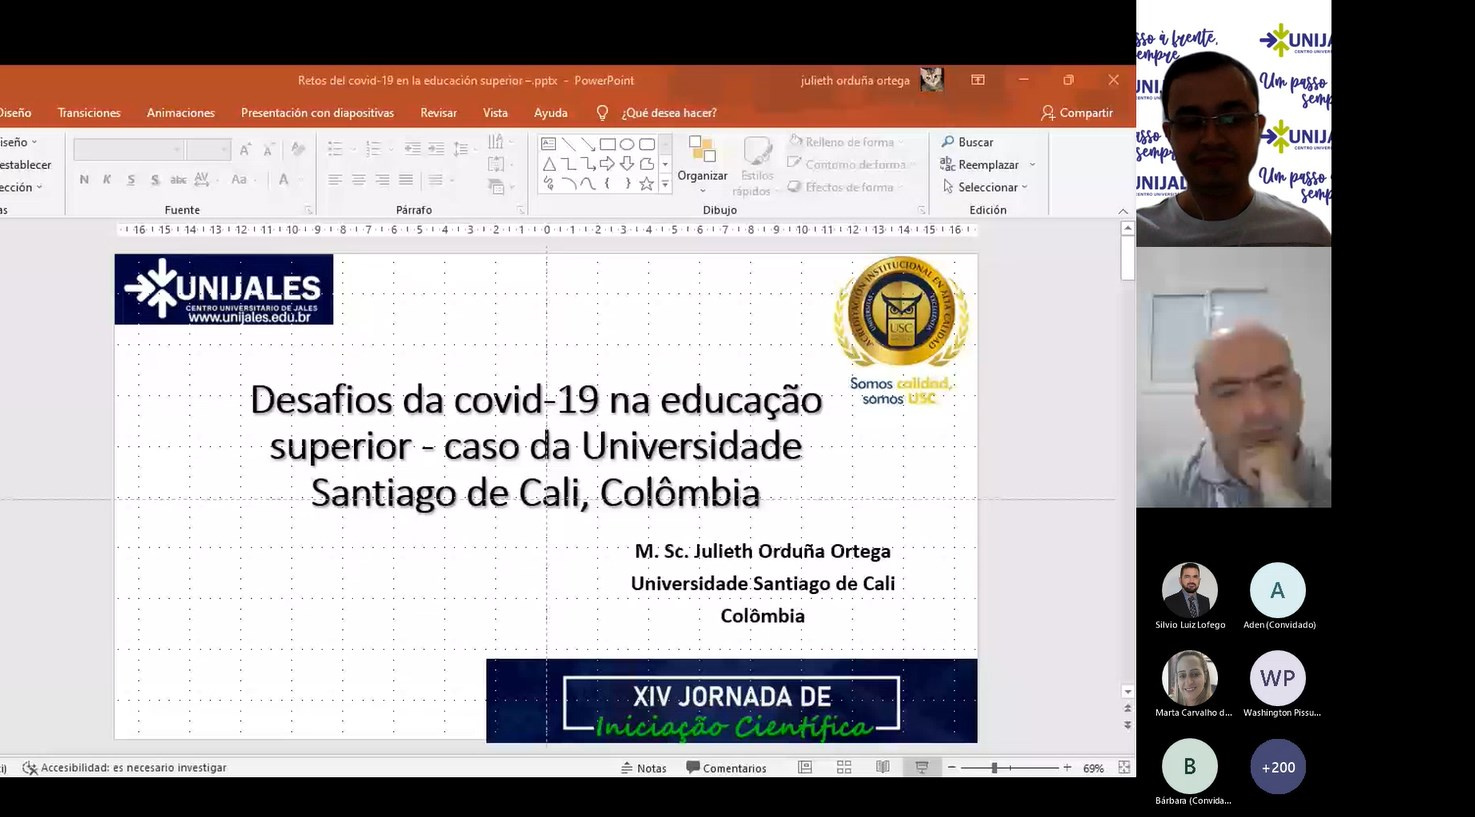Open Seleccionar dropdown
This screenshot has width=1475, height=817.
point(985,187)
